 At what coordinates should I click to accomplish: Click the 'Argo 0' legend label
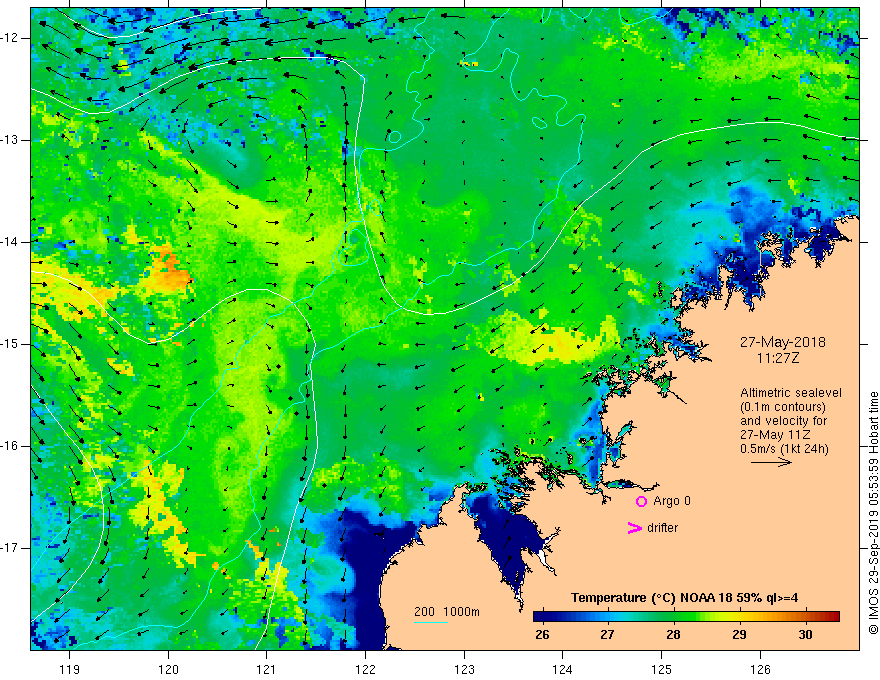pos(672,501)
